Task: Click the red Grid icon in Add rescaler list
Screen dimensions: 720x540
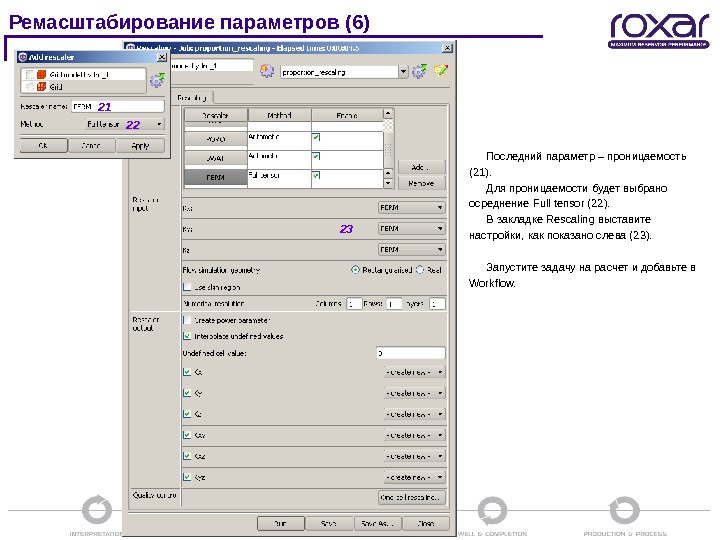Action: coord(41,86)
